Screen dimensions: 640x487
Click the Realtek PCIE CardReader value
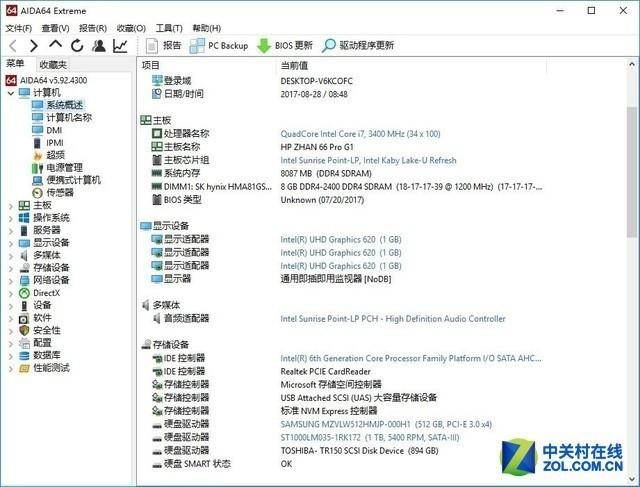click(x=325, y=371)
